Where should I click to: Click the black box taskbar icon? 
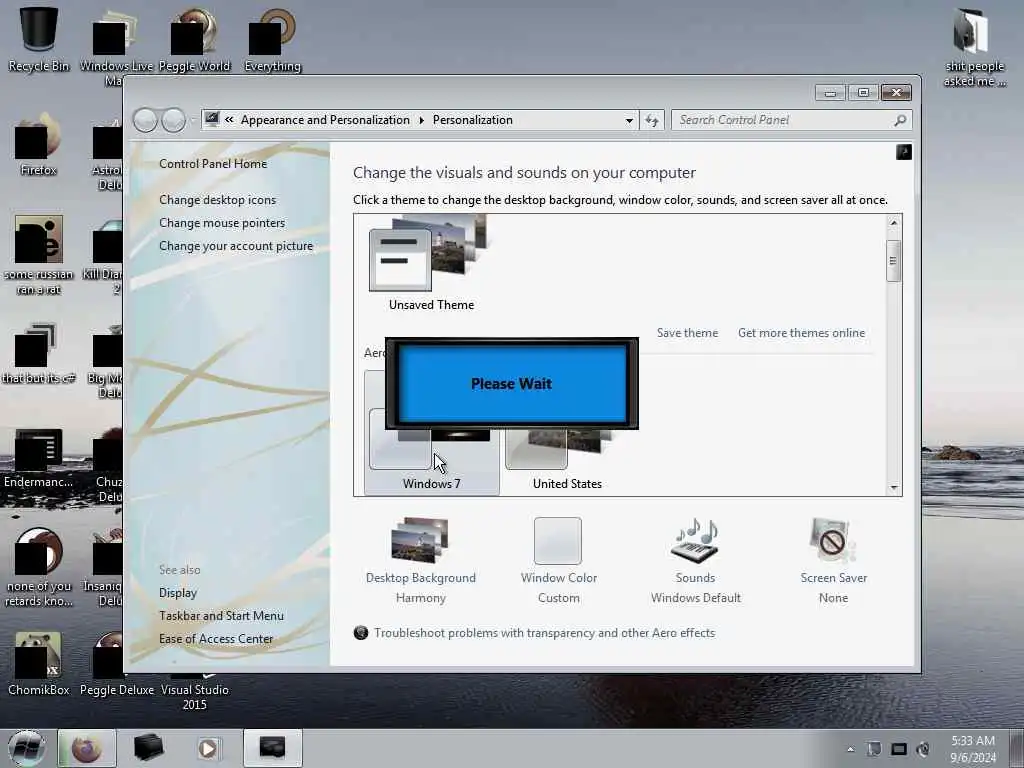148,748
